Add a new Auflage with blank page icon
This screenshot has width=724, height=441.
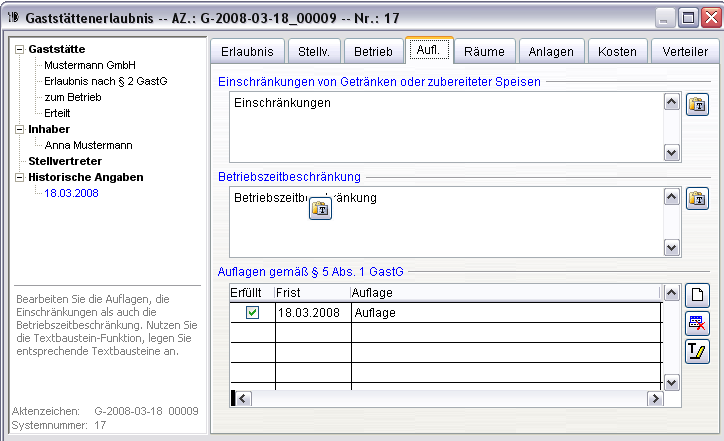[697, 295]
